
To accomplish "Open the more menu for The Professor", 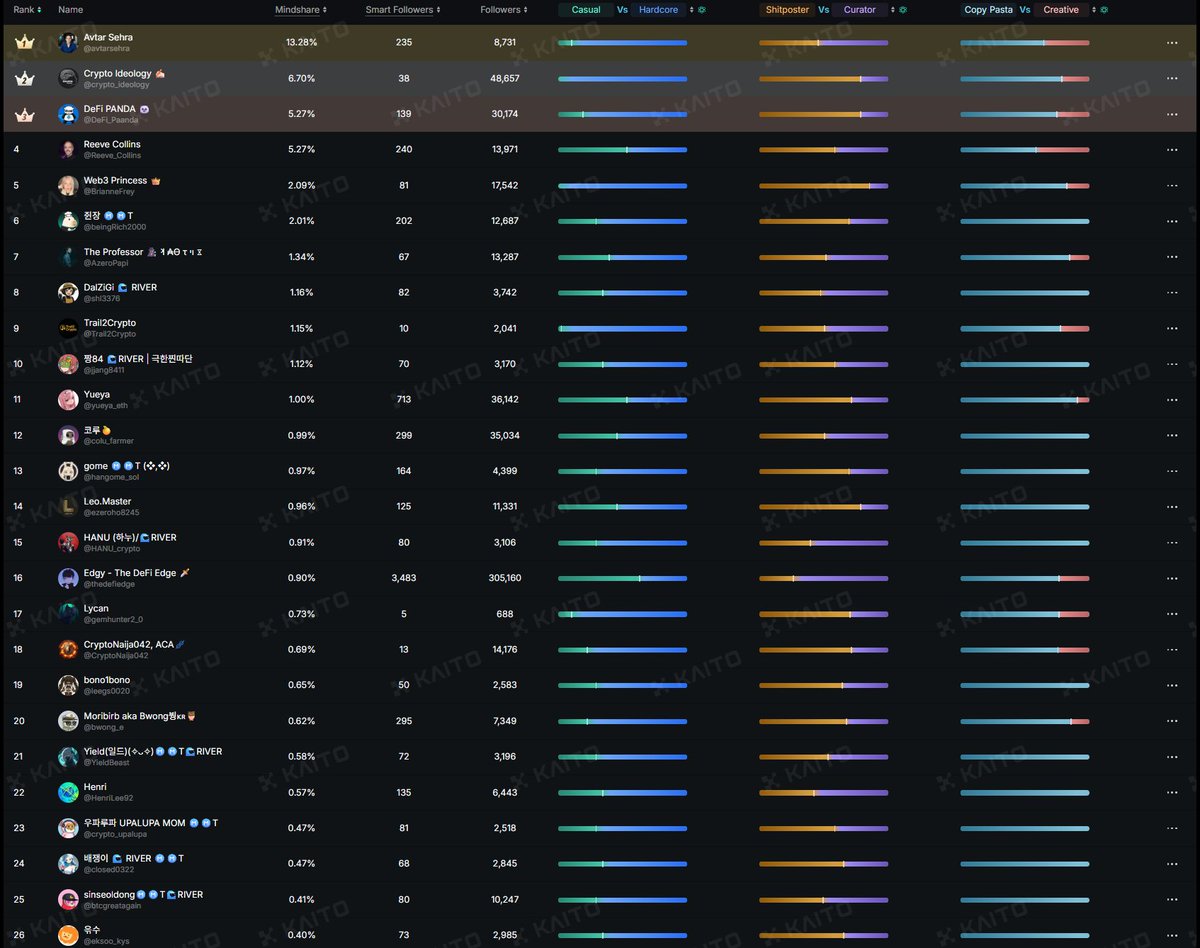I will click(1172, 257).
